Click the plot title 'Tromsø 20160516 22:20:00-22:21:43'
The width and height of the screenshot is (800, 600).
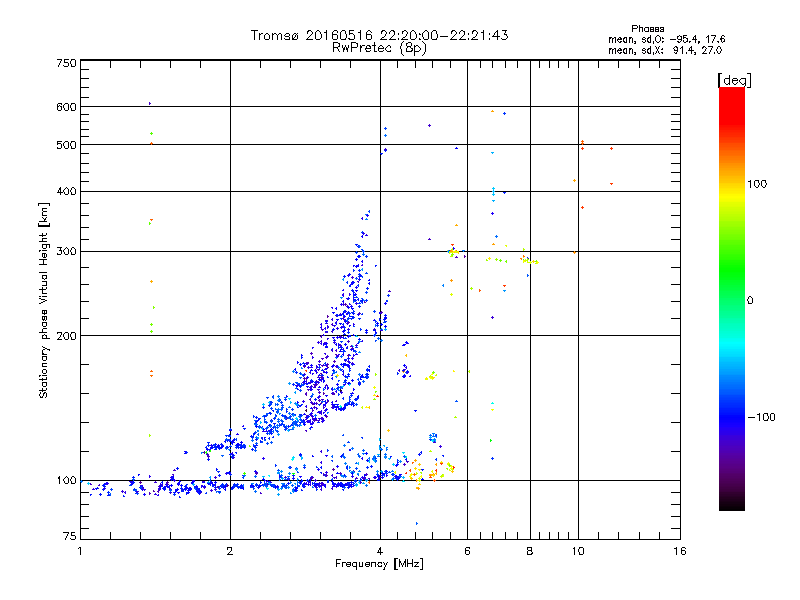point(379,35)
